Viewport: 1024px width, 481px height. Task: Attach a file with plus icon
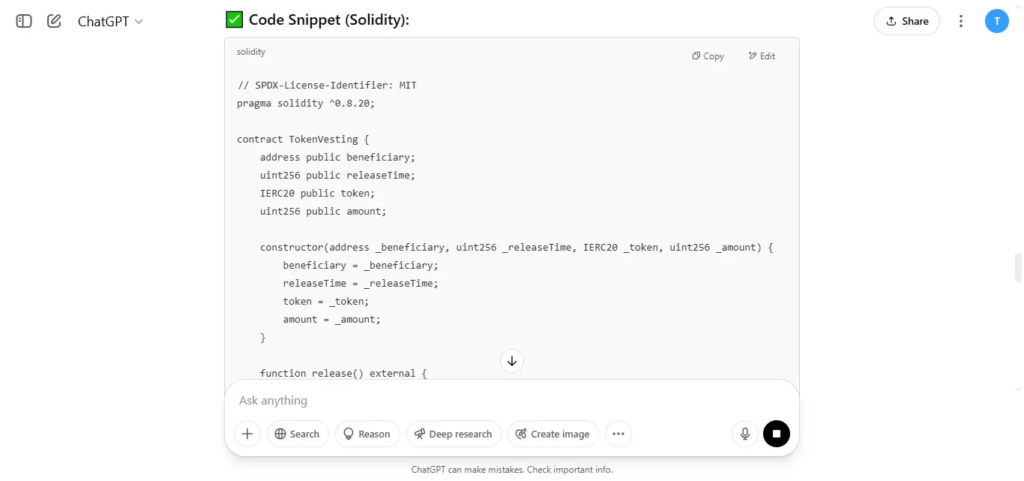click(x=248, y=434)
